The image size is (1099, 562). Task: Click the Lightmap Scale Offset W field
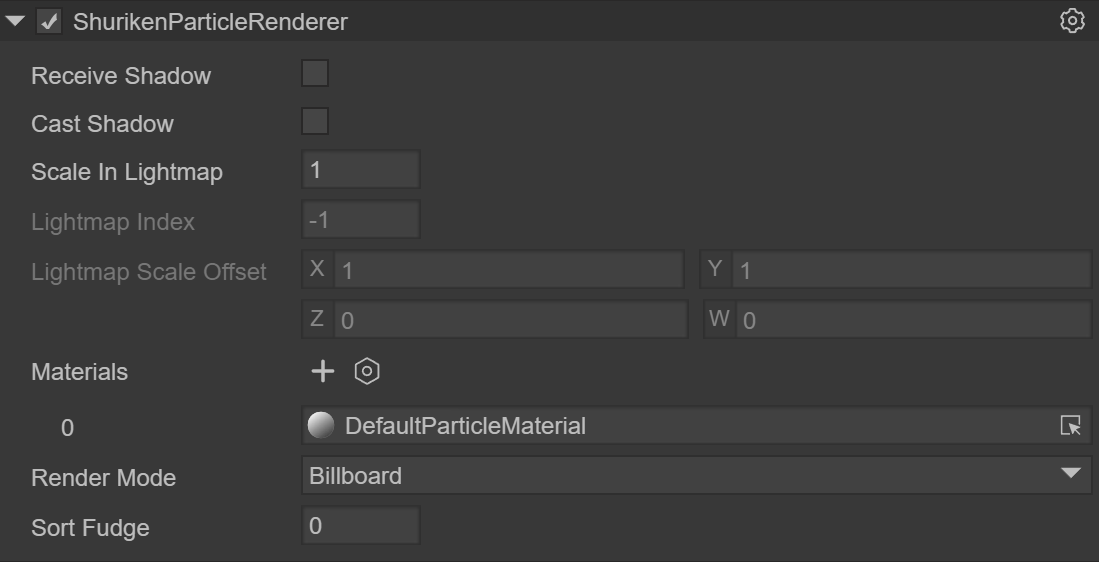(x=912, y=320)
